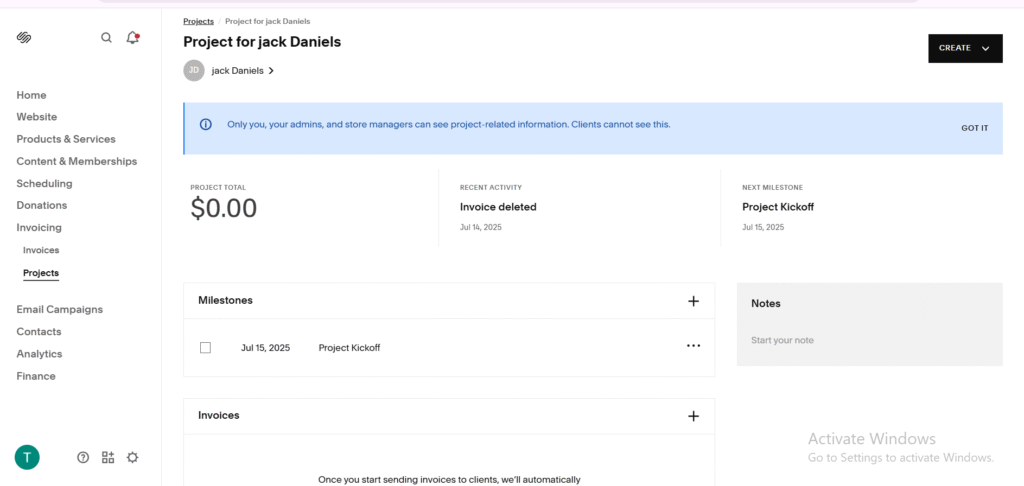Image resolution: width=1024 pixels, height=486 pixels.
Task: Click the Next Milestone Project Kickoff text
Action: point(778,207)
